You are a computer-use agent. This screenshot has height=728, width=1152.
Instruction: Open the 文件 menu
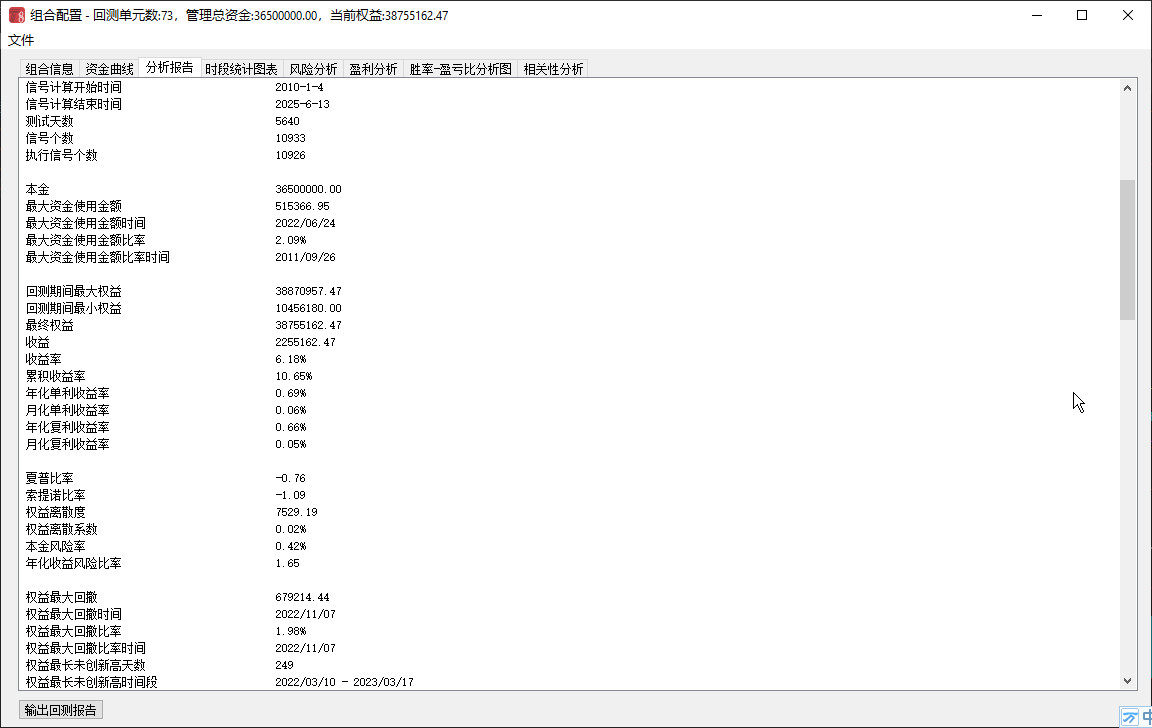click(21, 40)
